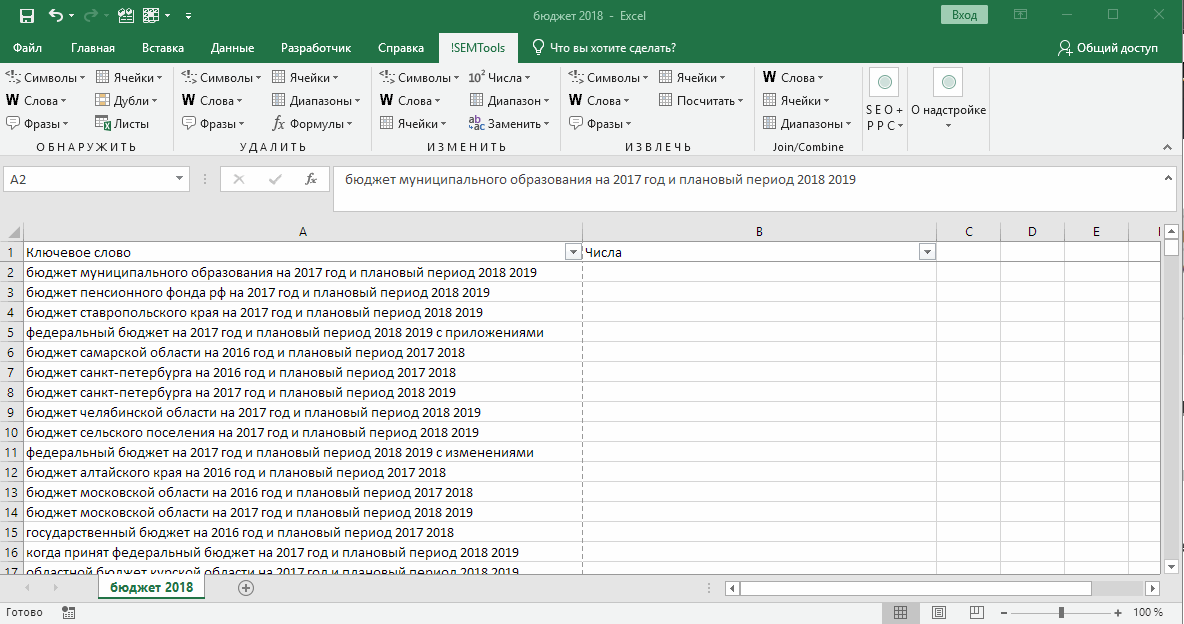This screenshot has height=624, width=1184.
Task: Click Общий доступ share button
Action: [x=1108, y=48]
